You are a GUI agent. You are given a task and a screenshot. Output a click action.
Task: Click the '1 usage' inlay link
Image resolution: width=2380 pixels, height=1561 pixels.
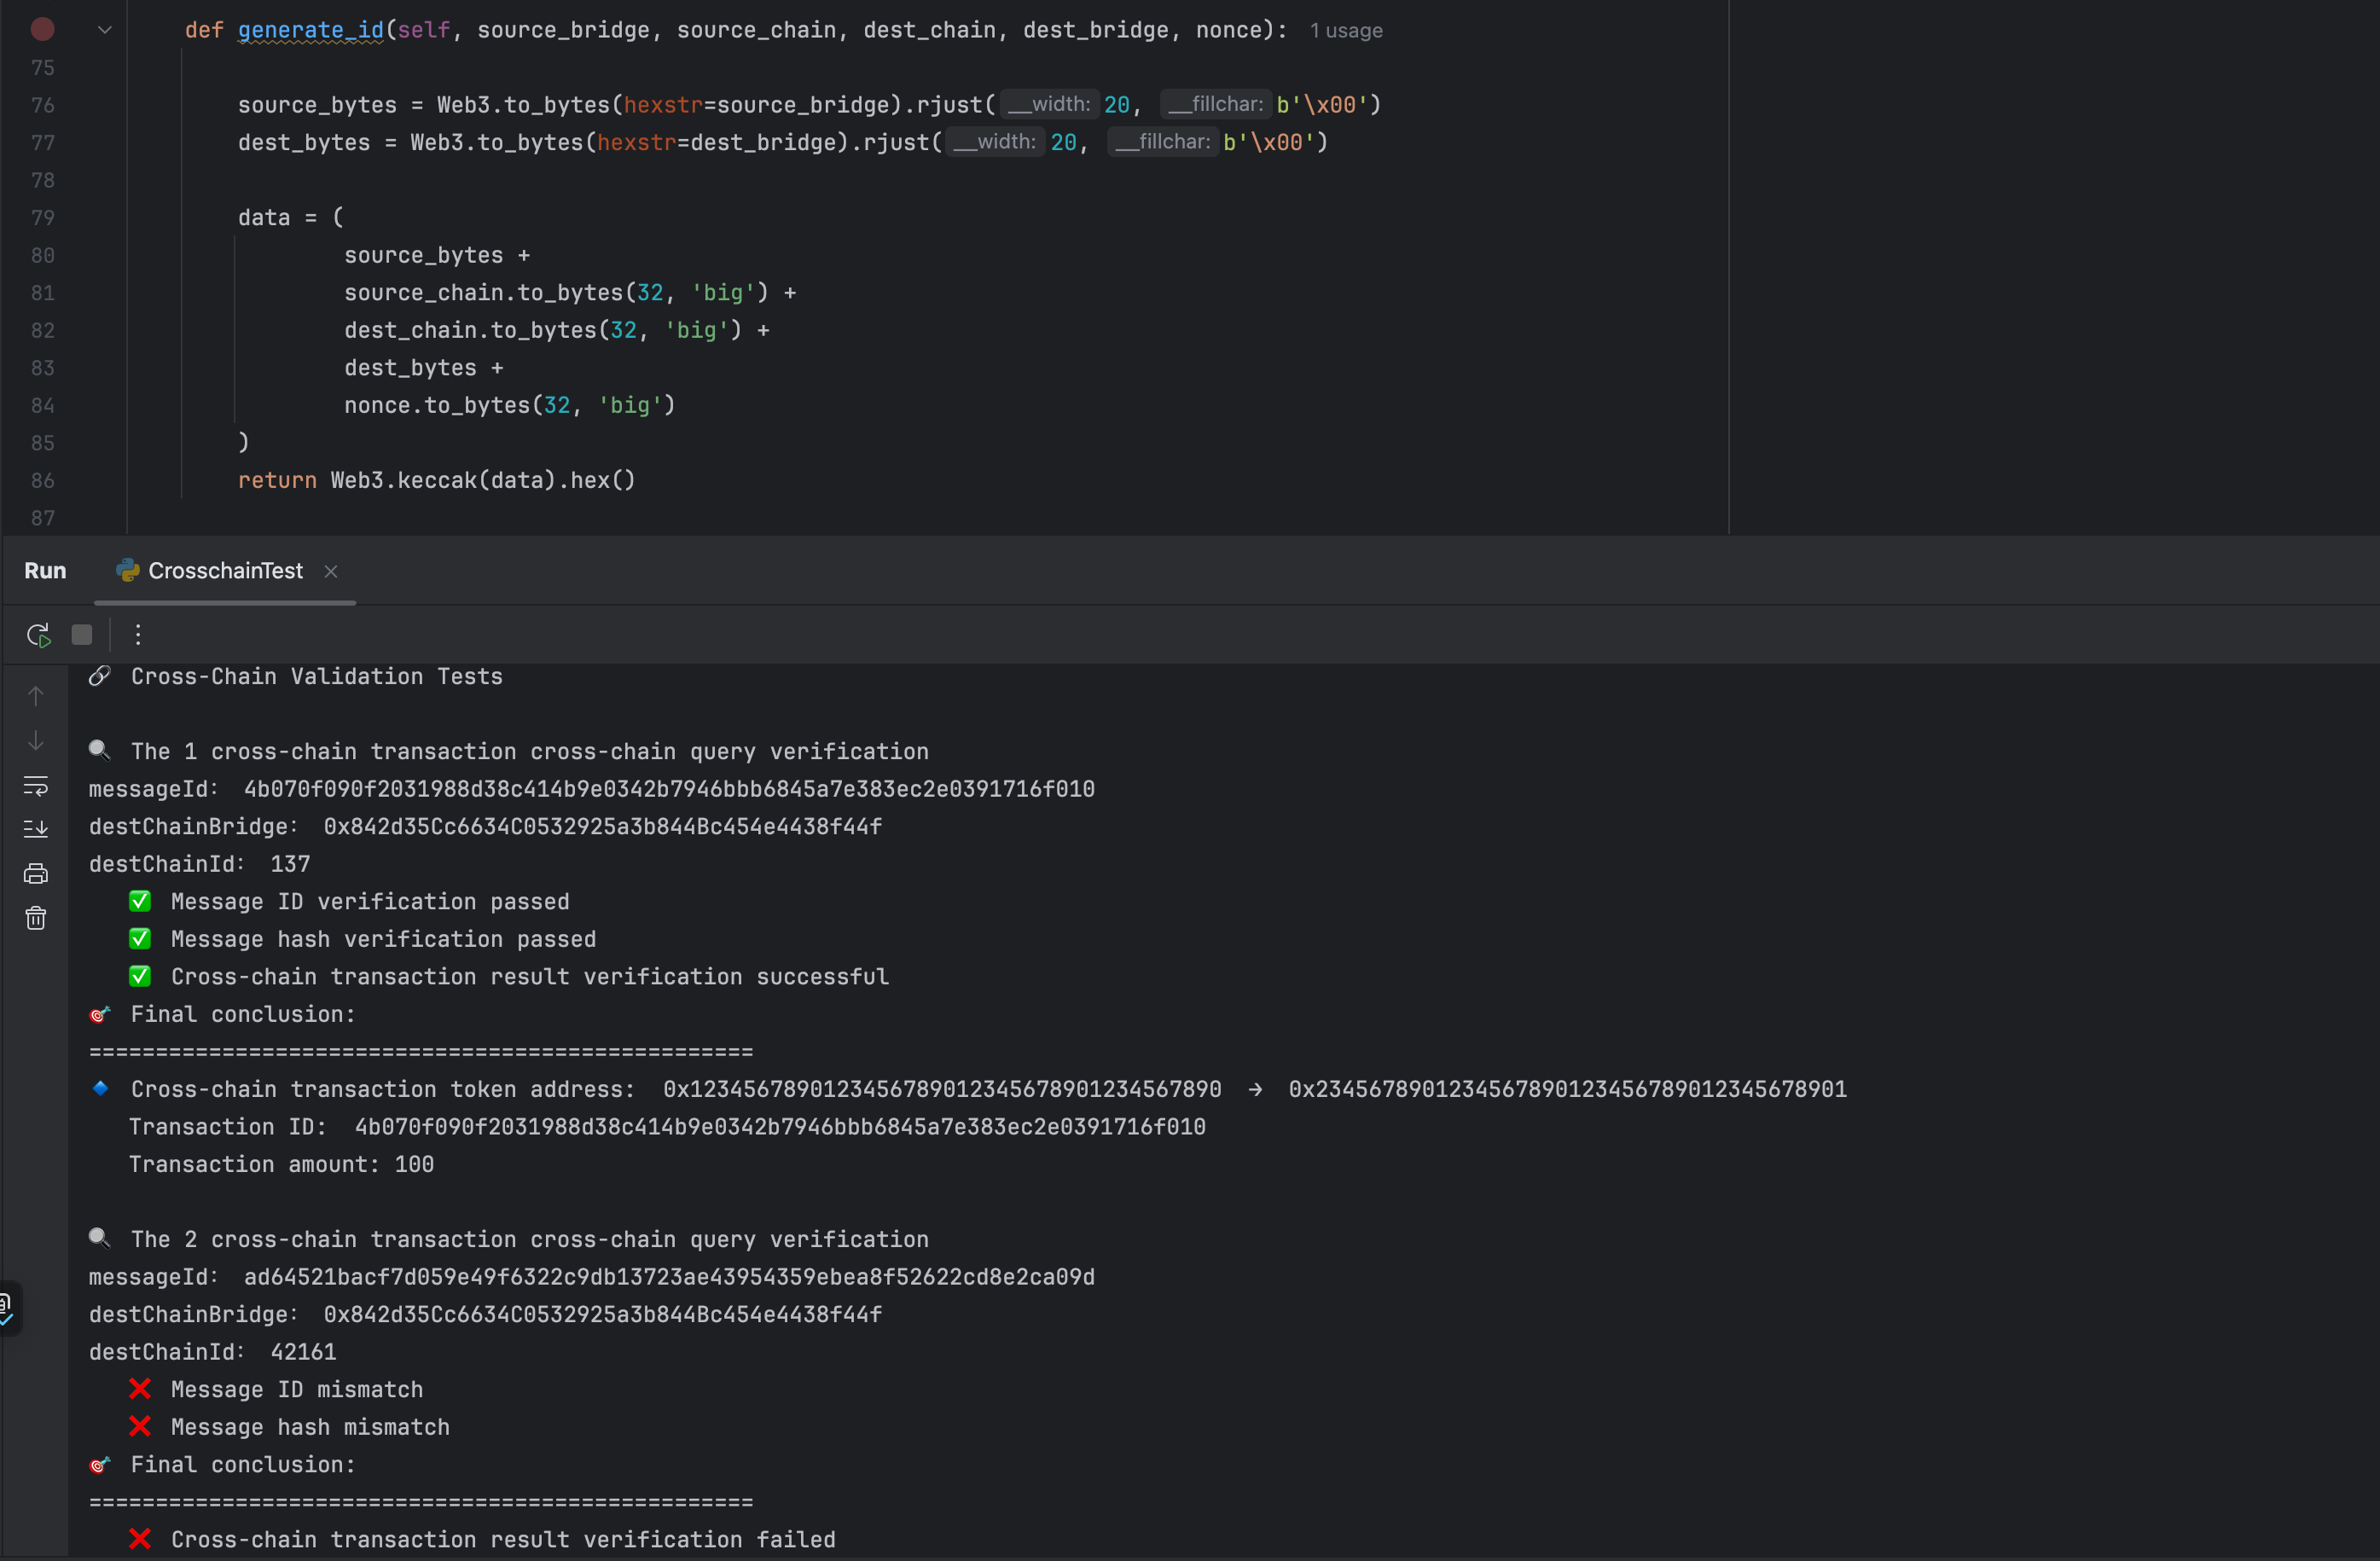[x=1346, y=31]
